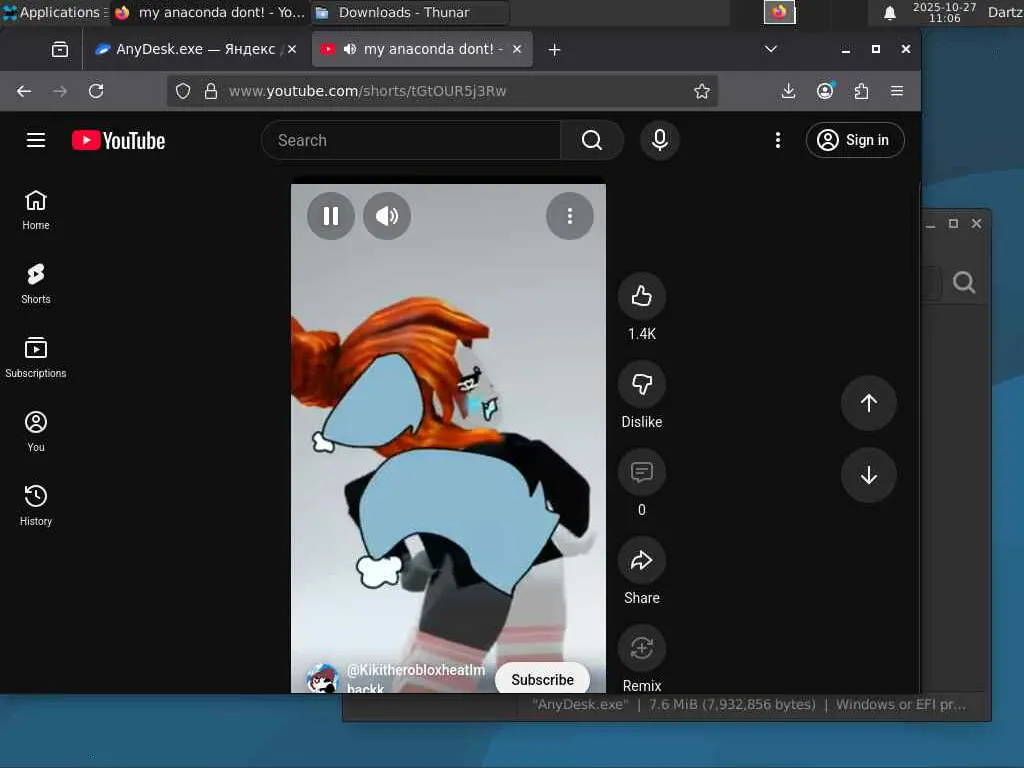Open You in the YouTube sidebar
This screenshot has width=1024, height=768.
click(x=36, y=431)
